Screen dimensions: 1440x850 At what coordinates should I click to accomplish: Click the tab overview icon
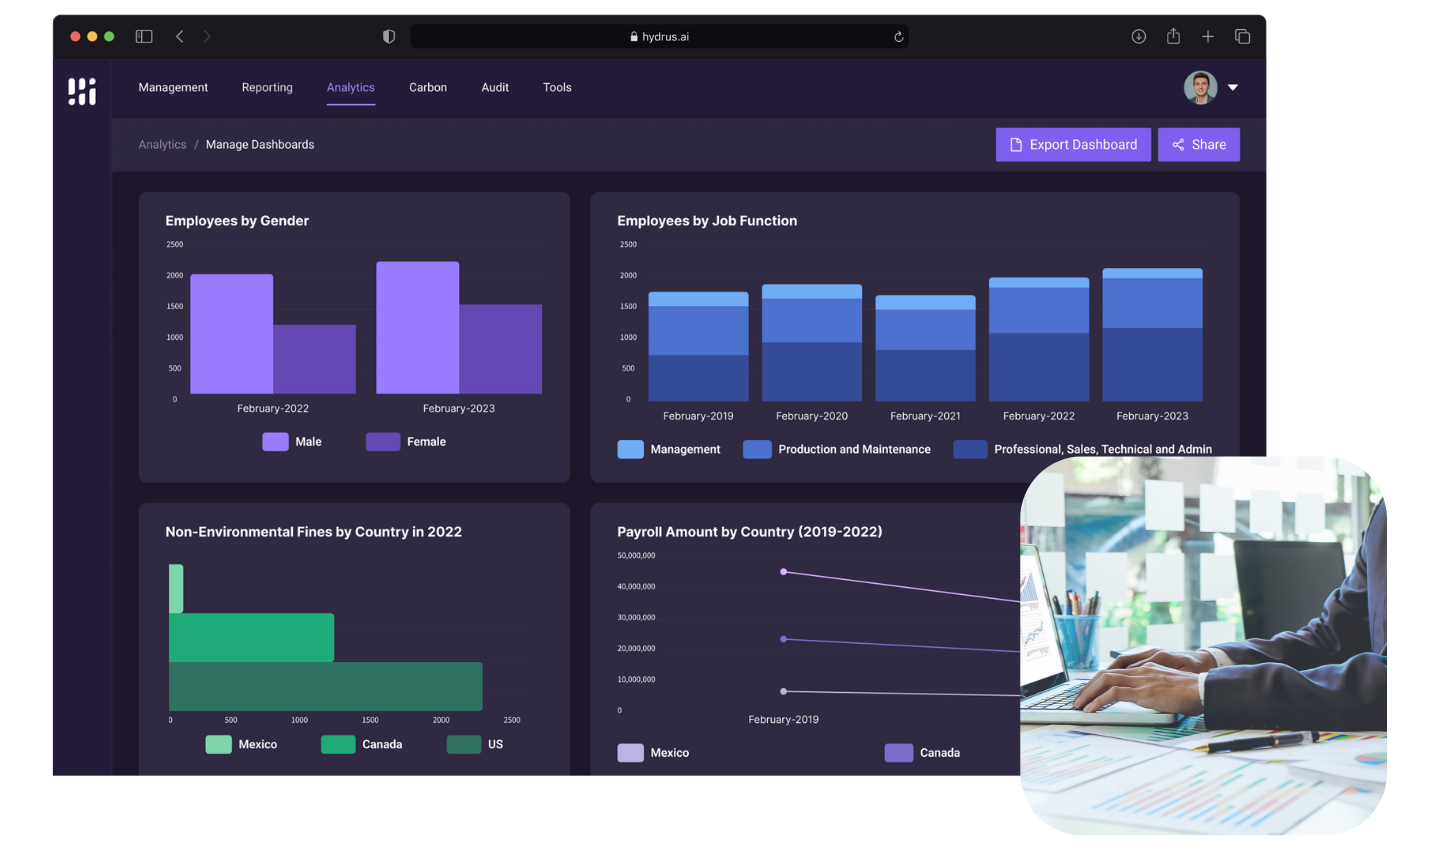[x=1242, y=36]
